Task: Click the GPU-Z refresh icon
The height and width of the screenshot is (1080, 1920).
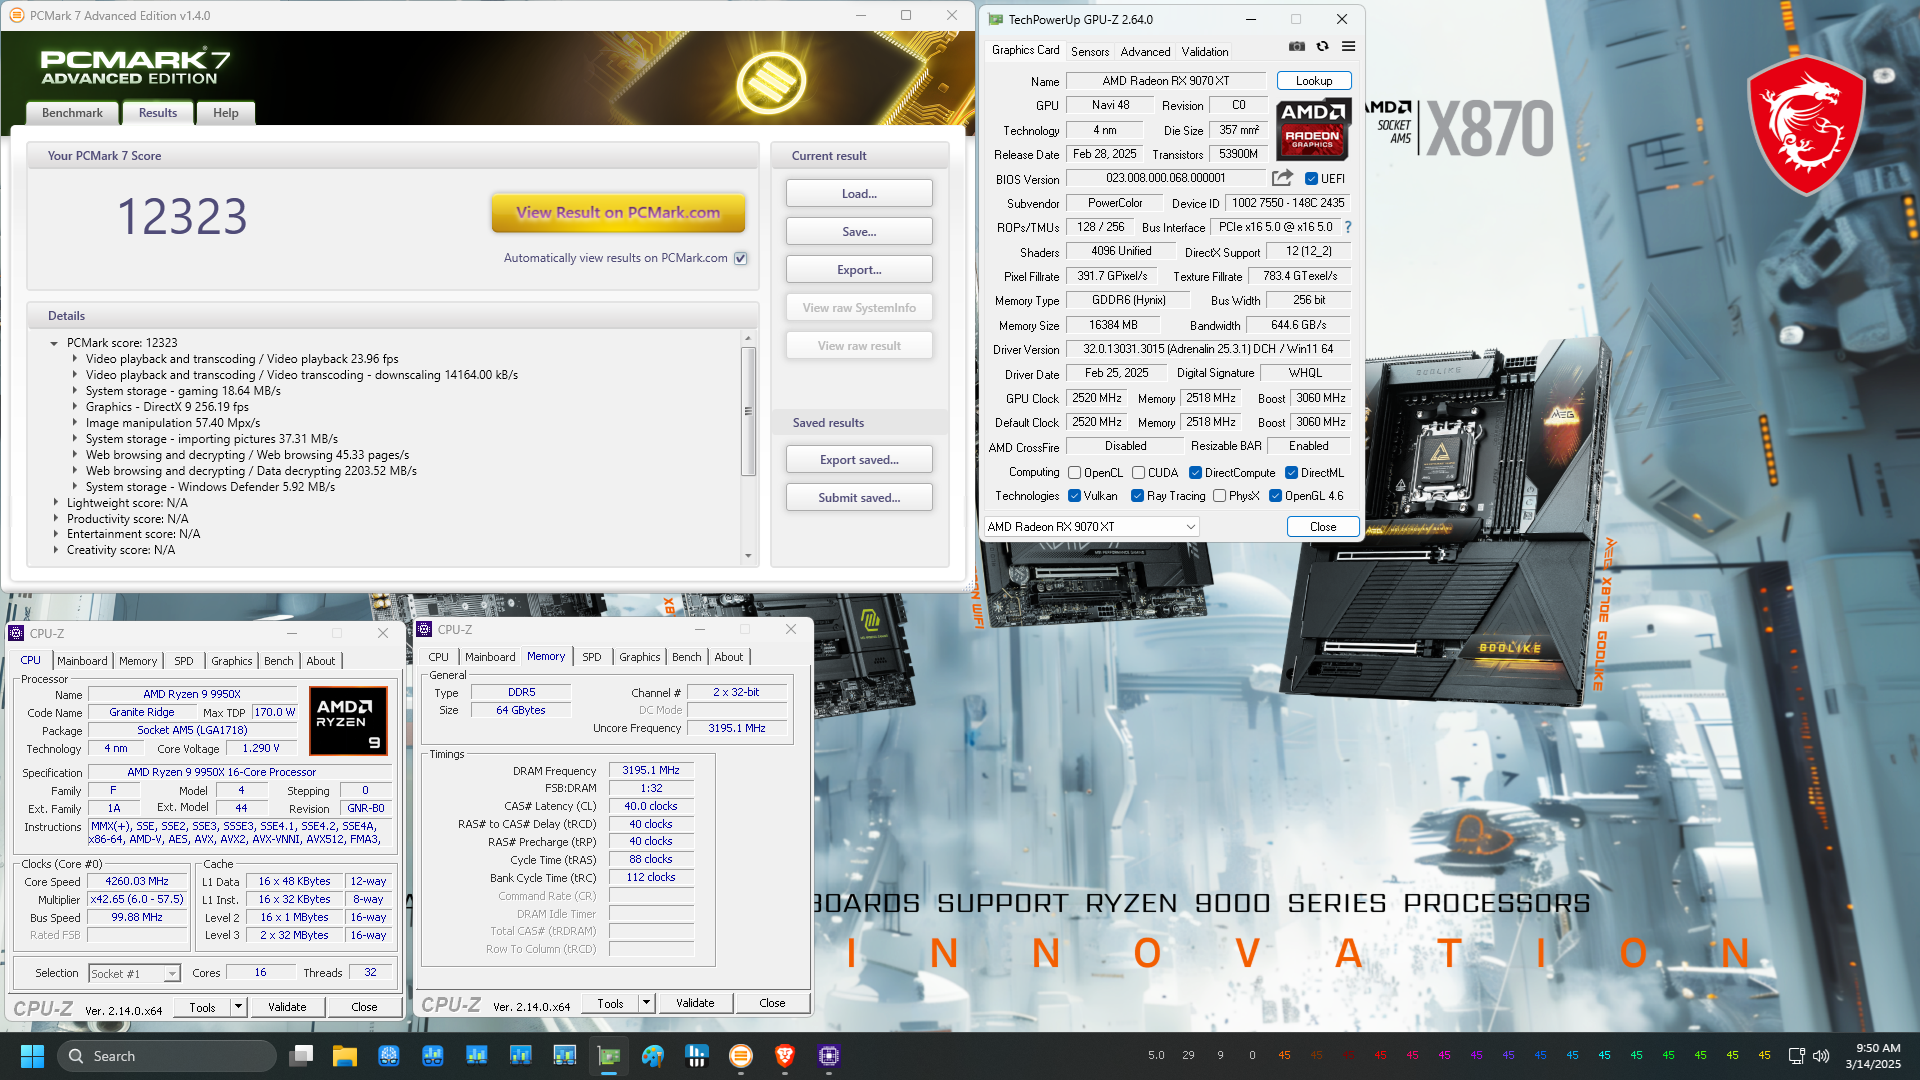Action: [1322, 46]
